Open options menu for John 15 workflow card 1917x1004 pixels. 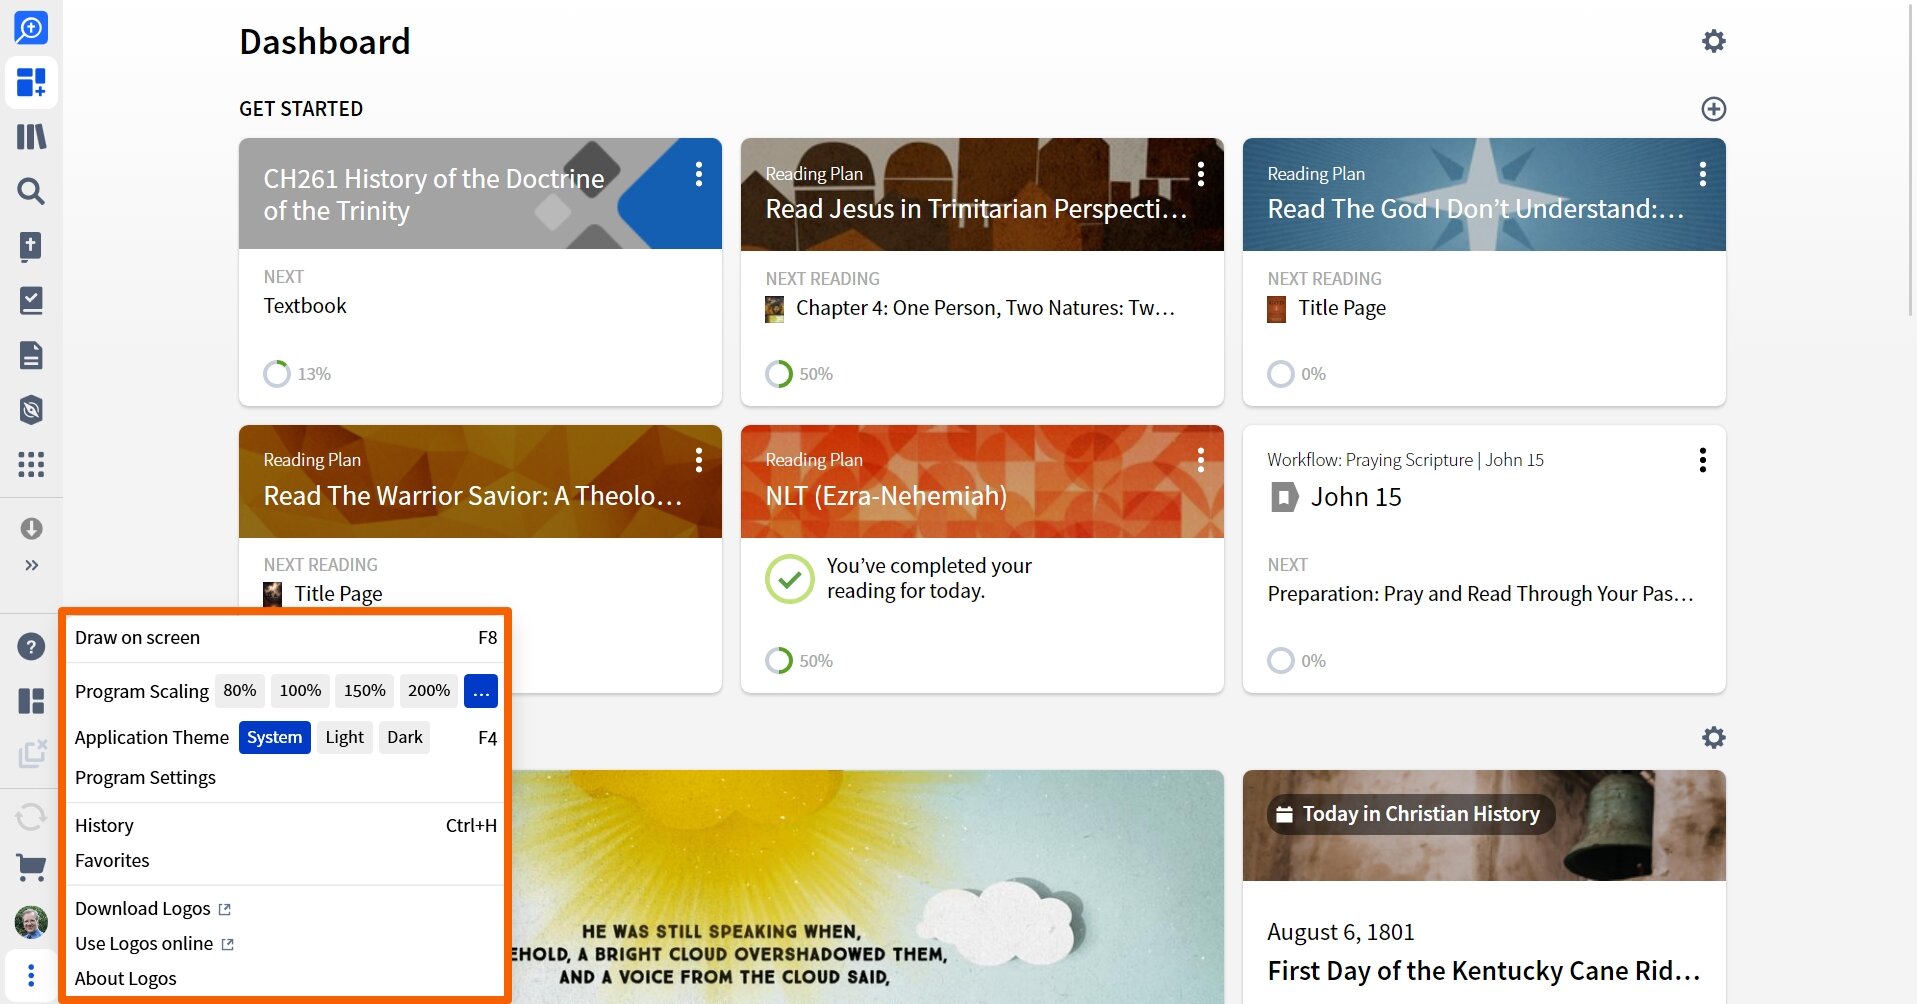tap(1702, 460)
